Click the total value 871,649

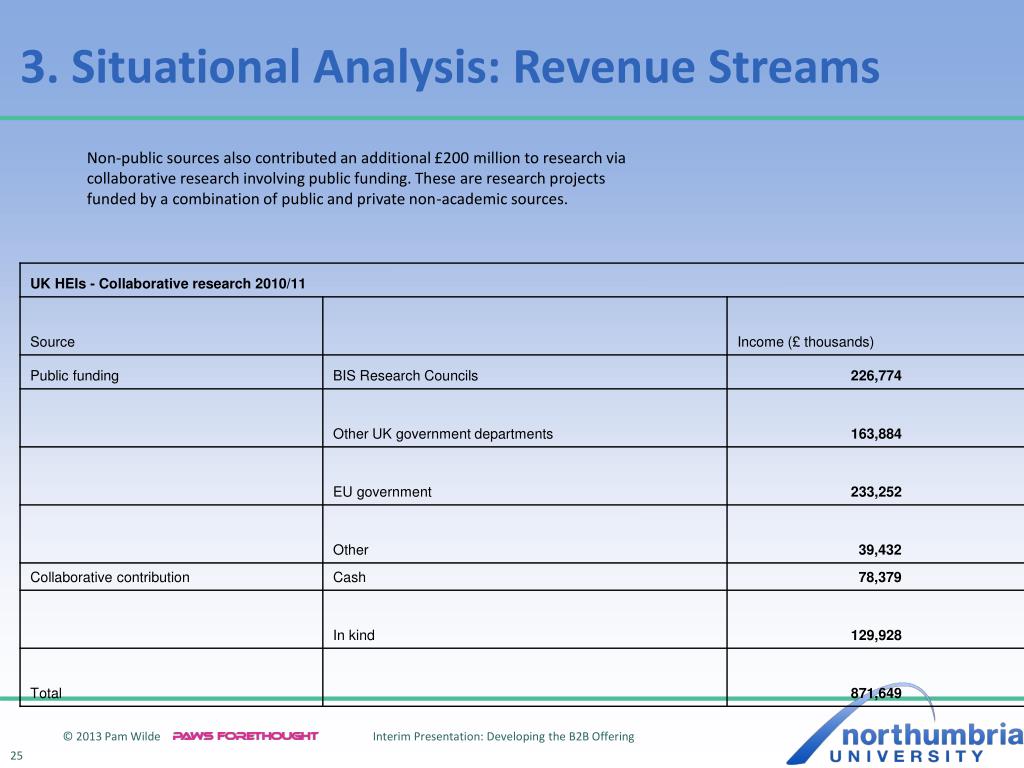coord(876,693)
